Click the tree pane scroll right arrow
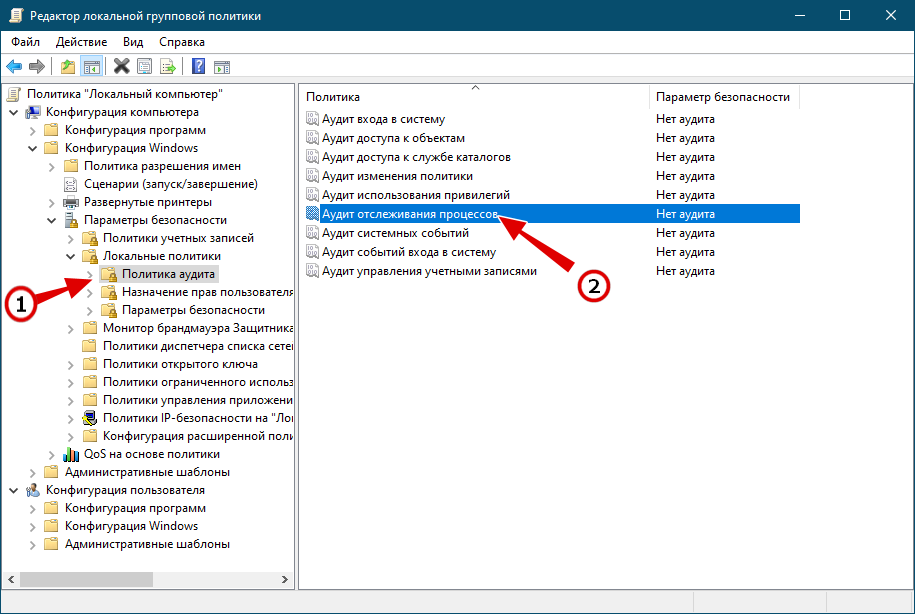This screenshot has height=614, width=915. [x=285, y=580]
